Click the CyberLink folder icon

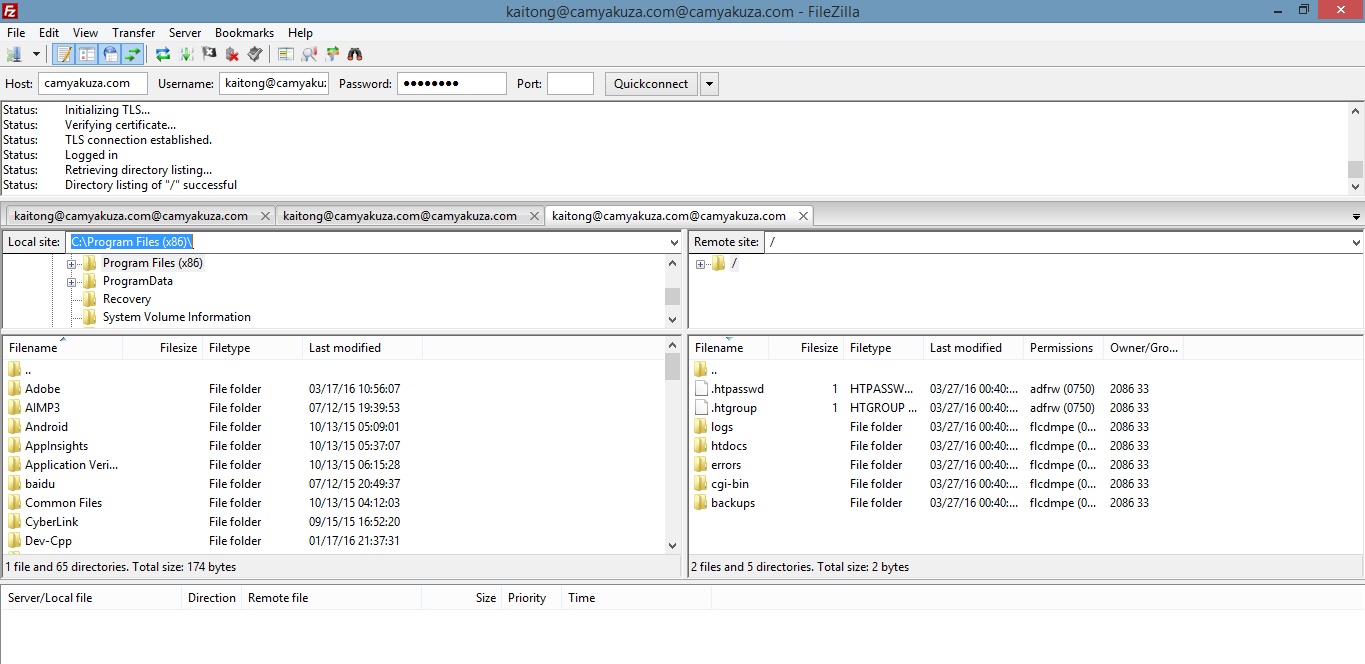14,522
